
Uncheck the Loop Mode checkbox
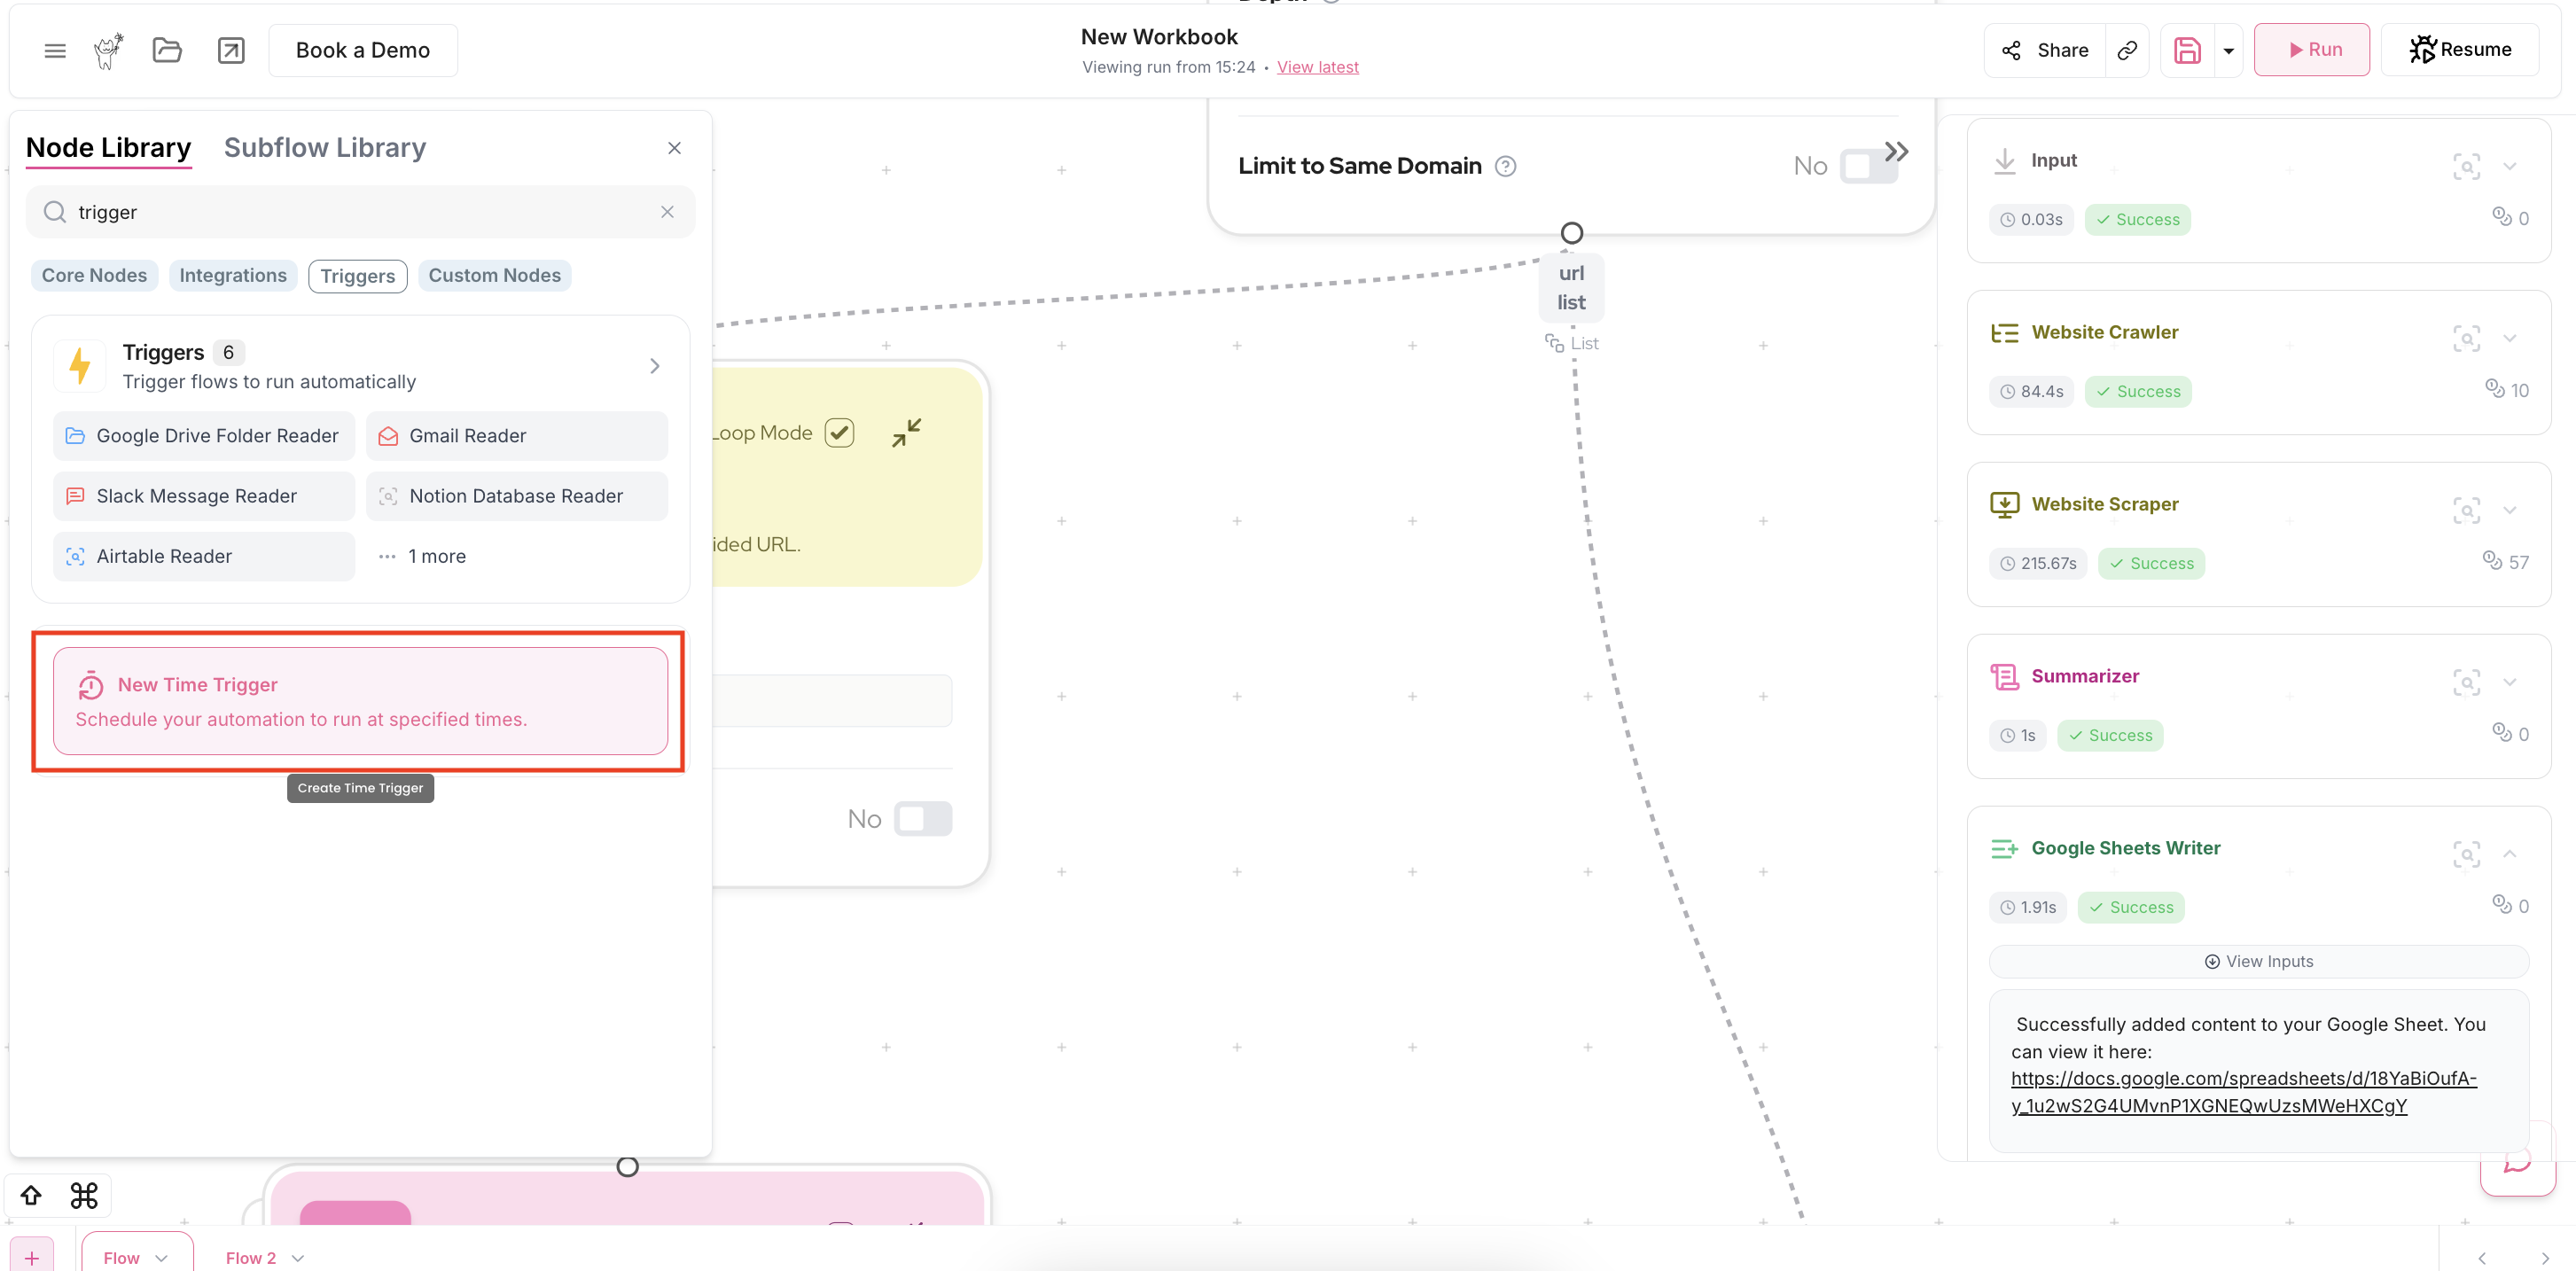coord(839,433)
